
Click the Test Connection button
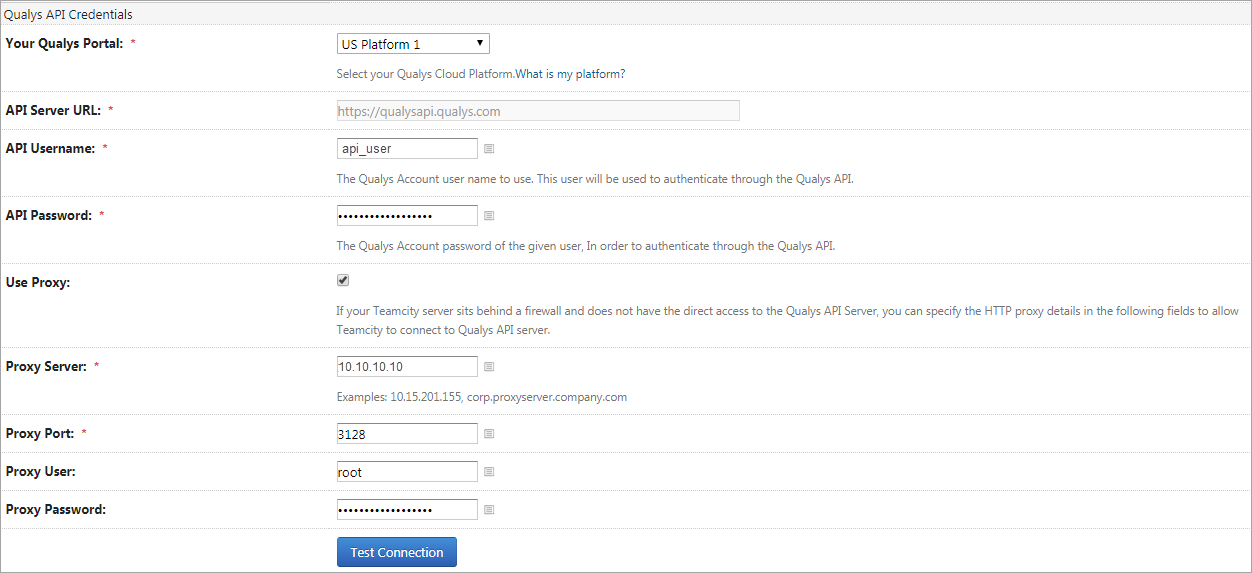tap(397, 552)
